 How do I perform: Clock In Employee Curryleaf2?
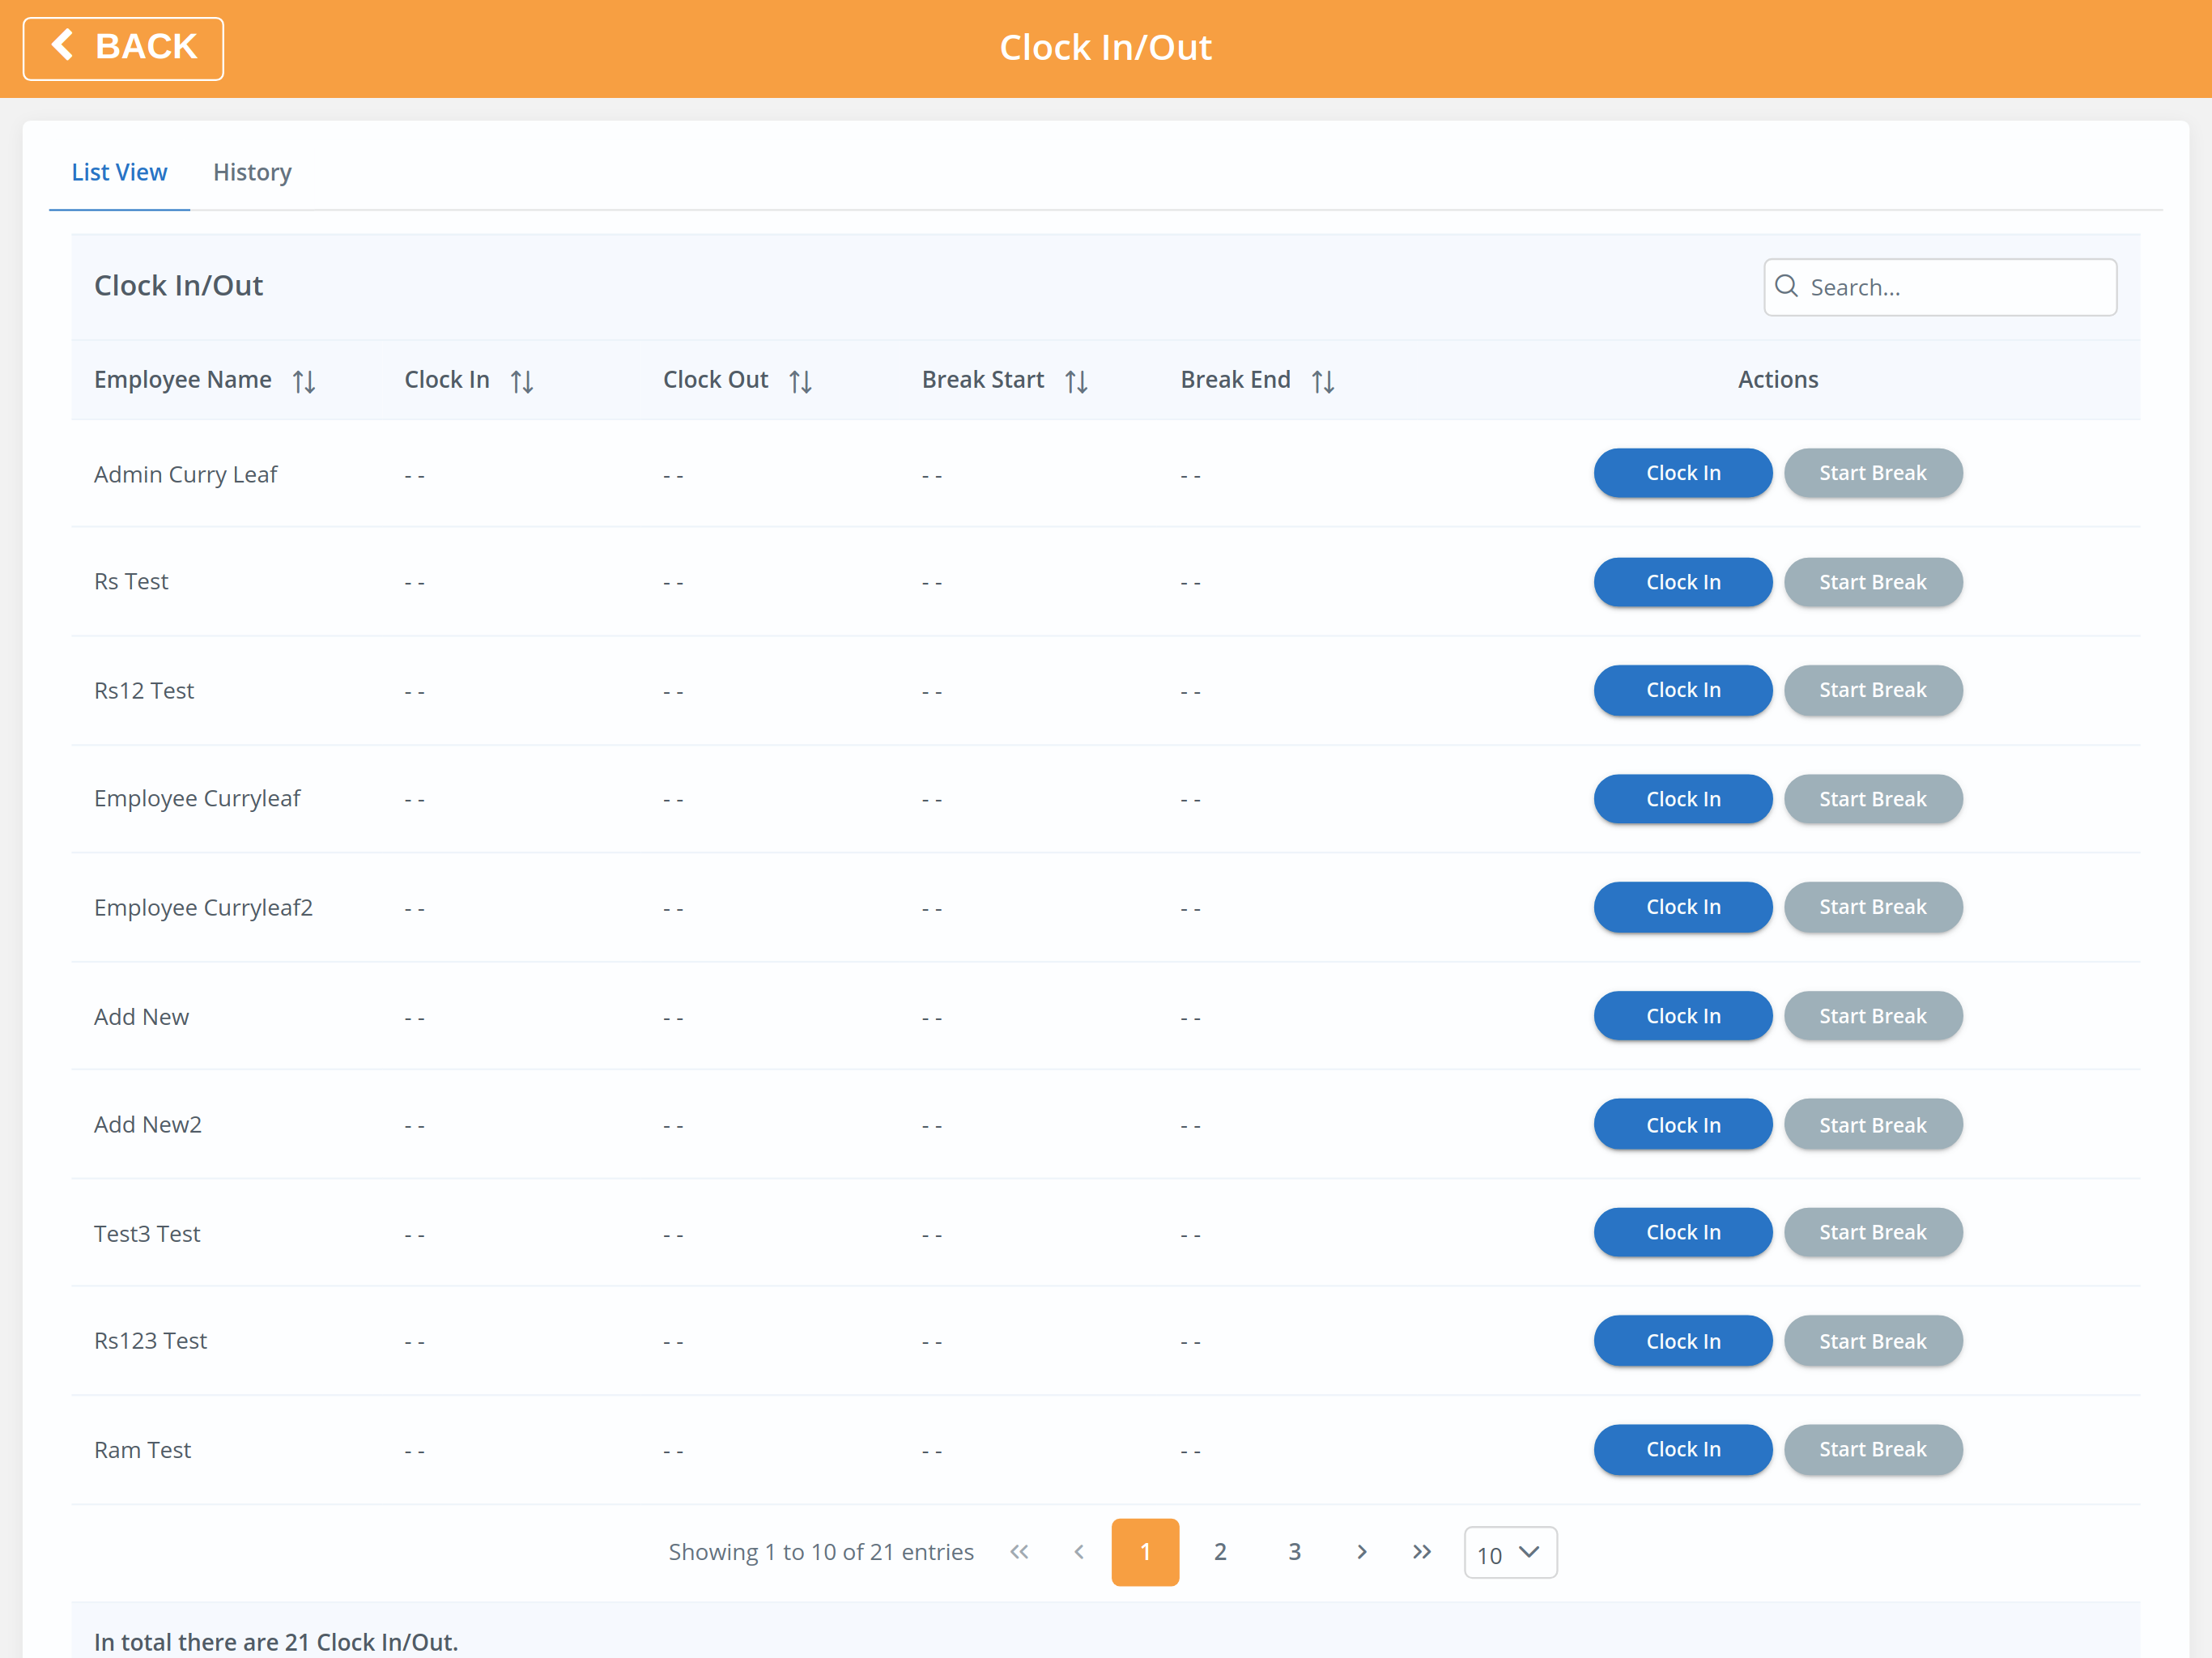(x=1683, y=907)
